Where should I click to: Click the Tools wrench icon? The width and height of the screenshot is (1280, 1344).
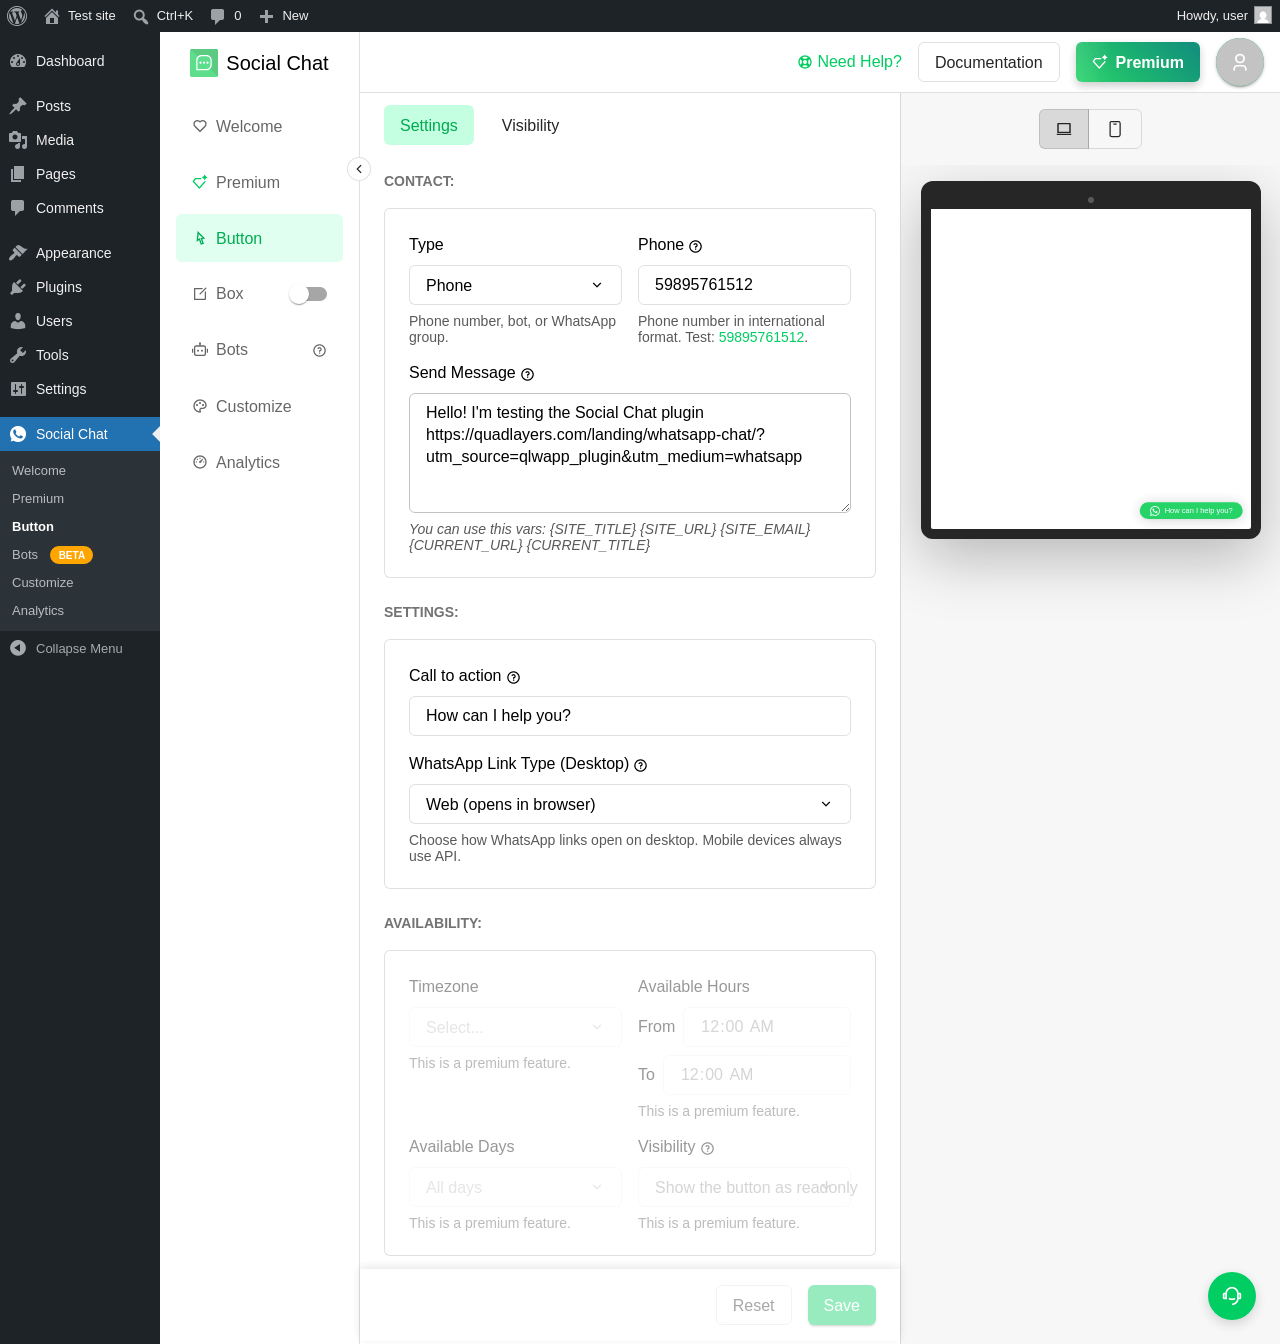coord(18,355)
